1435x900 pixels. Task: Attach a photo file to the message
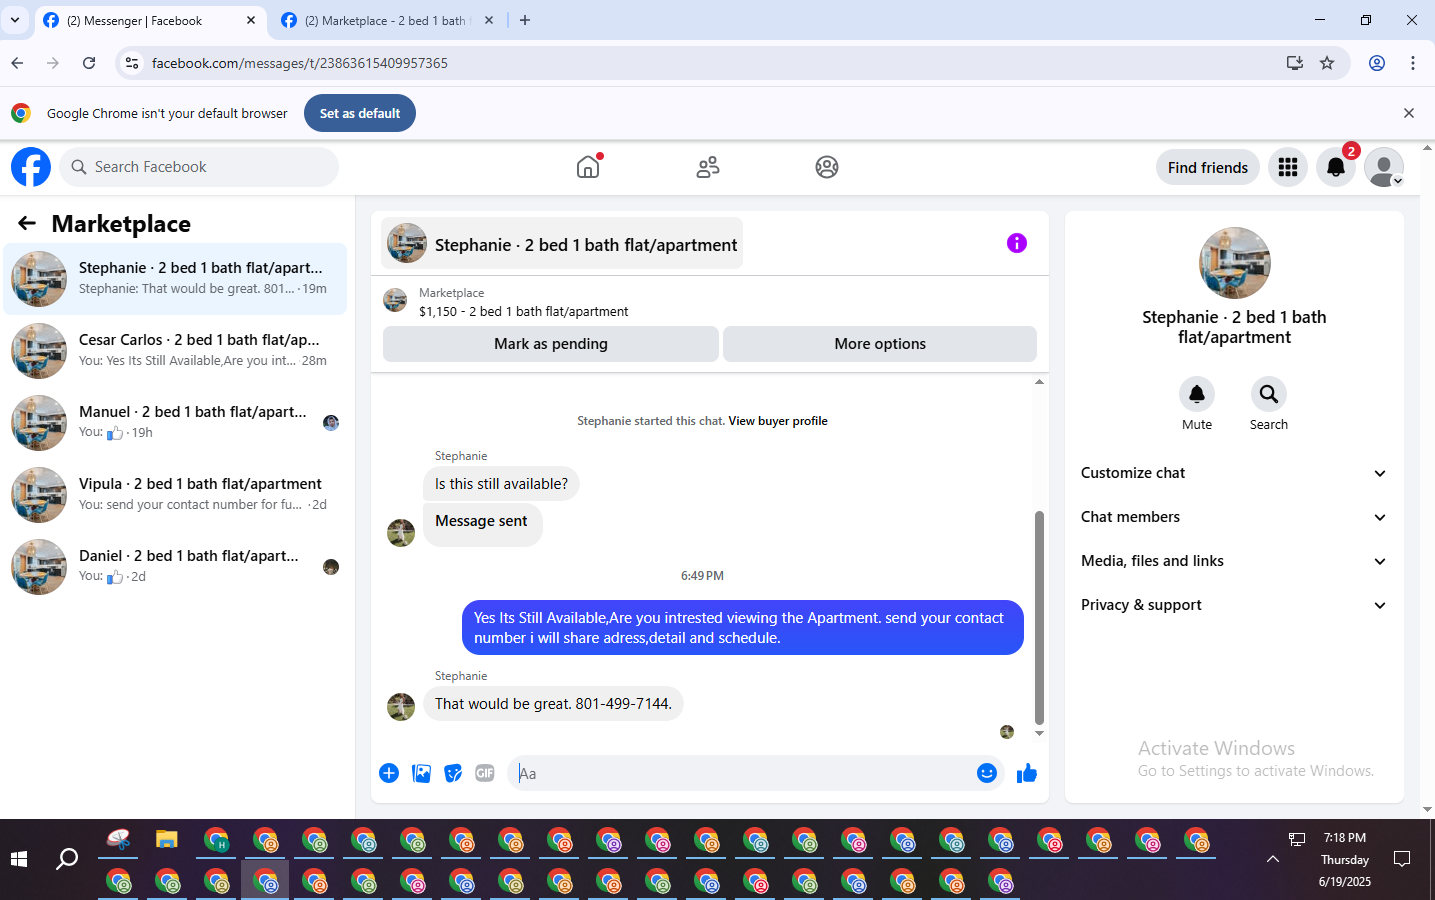click(422, 773)
